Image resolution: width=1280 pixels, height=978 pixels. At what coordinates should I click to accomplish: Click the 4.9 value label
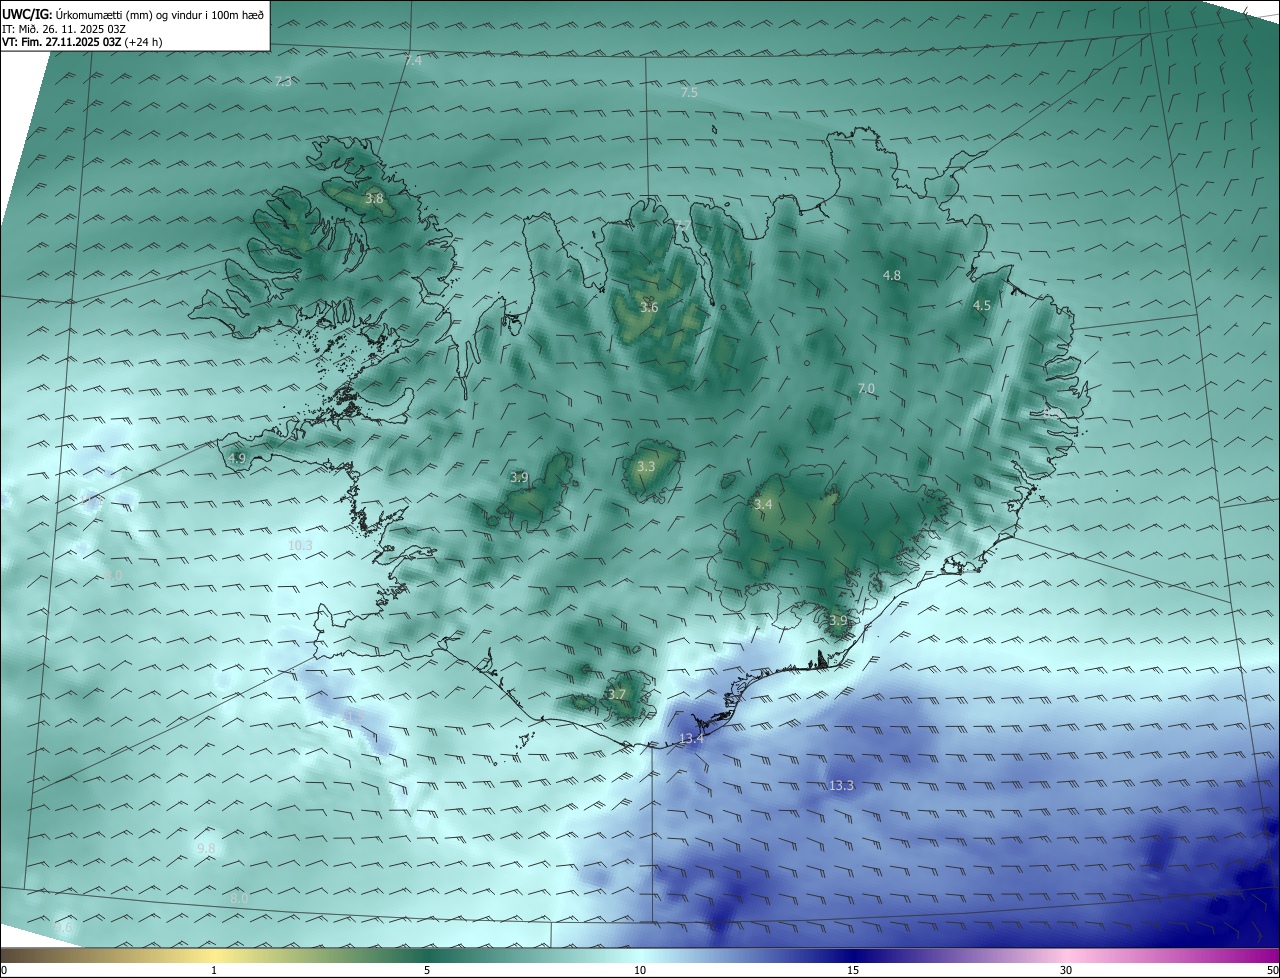[237, 458]
